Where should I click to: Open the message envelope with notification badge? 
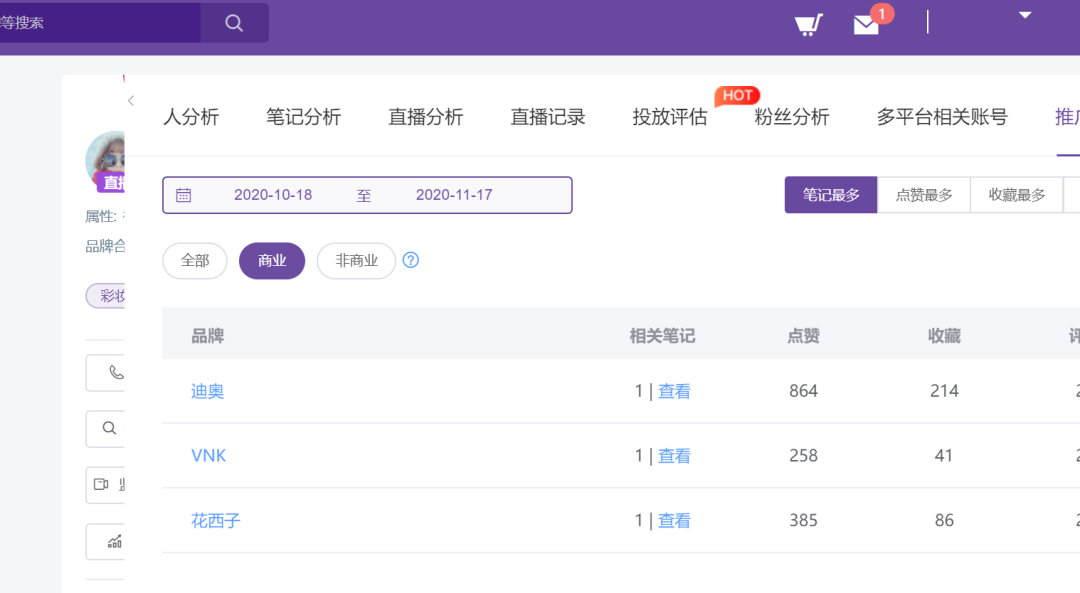point(866,24)
